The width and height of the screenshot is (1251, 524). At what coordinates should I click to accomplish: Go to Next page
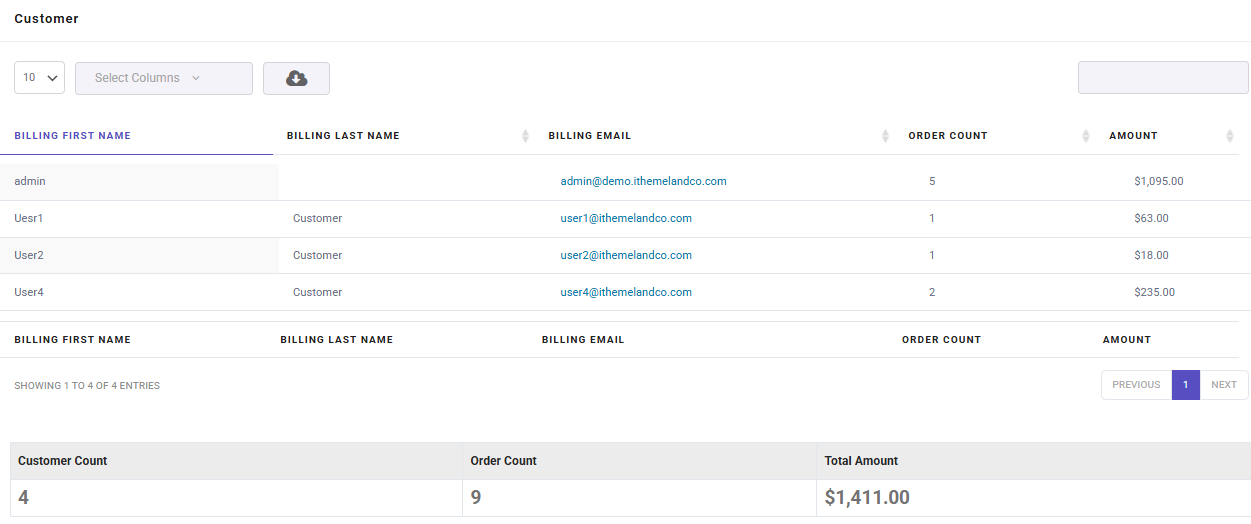pos(1224,385)
